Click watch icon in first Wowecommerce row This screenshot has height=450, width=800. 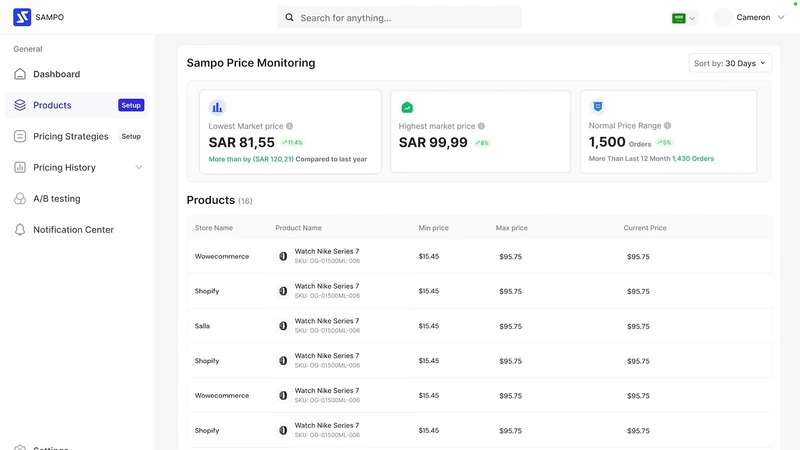(283, 256)
